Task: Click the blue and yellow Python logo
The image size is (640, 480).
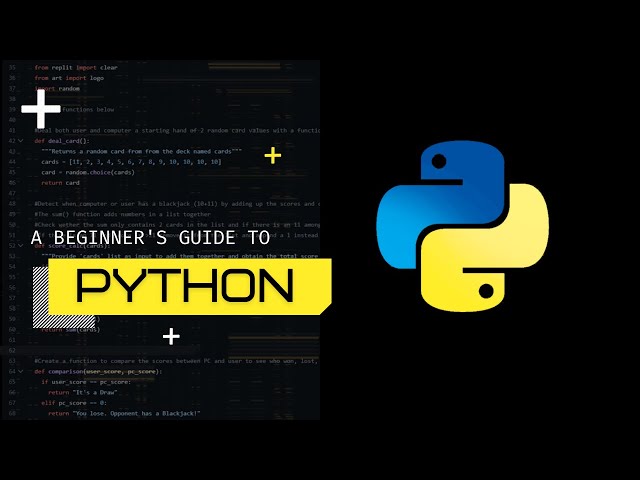Action: (x=462, y=227)
